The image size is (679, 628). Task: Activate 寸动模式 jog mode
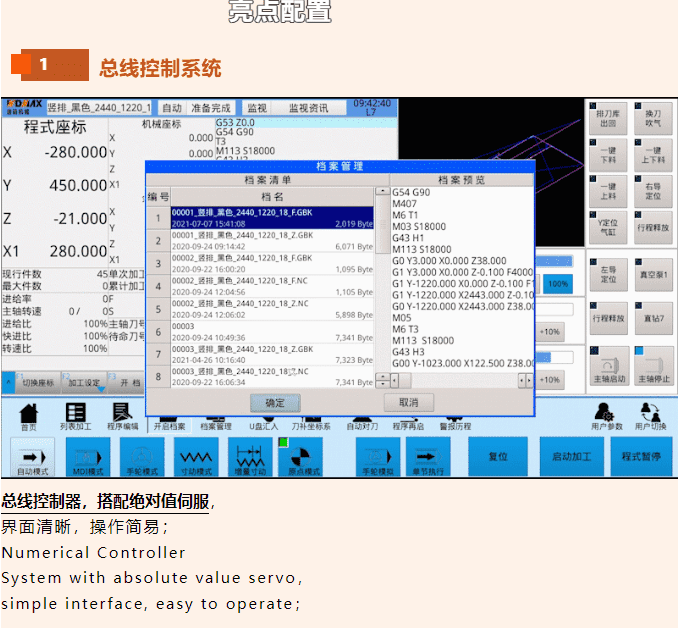pos(196,457)
